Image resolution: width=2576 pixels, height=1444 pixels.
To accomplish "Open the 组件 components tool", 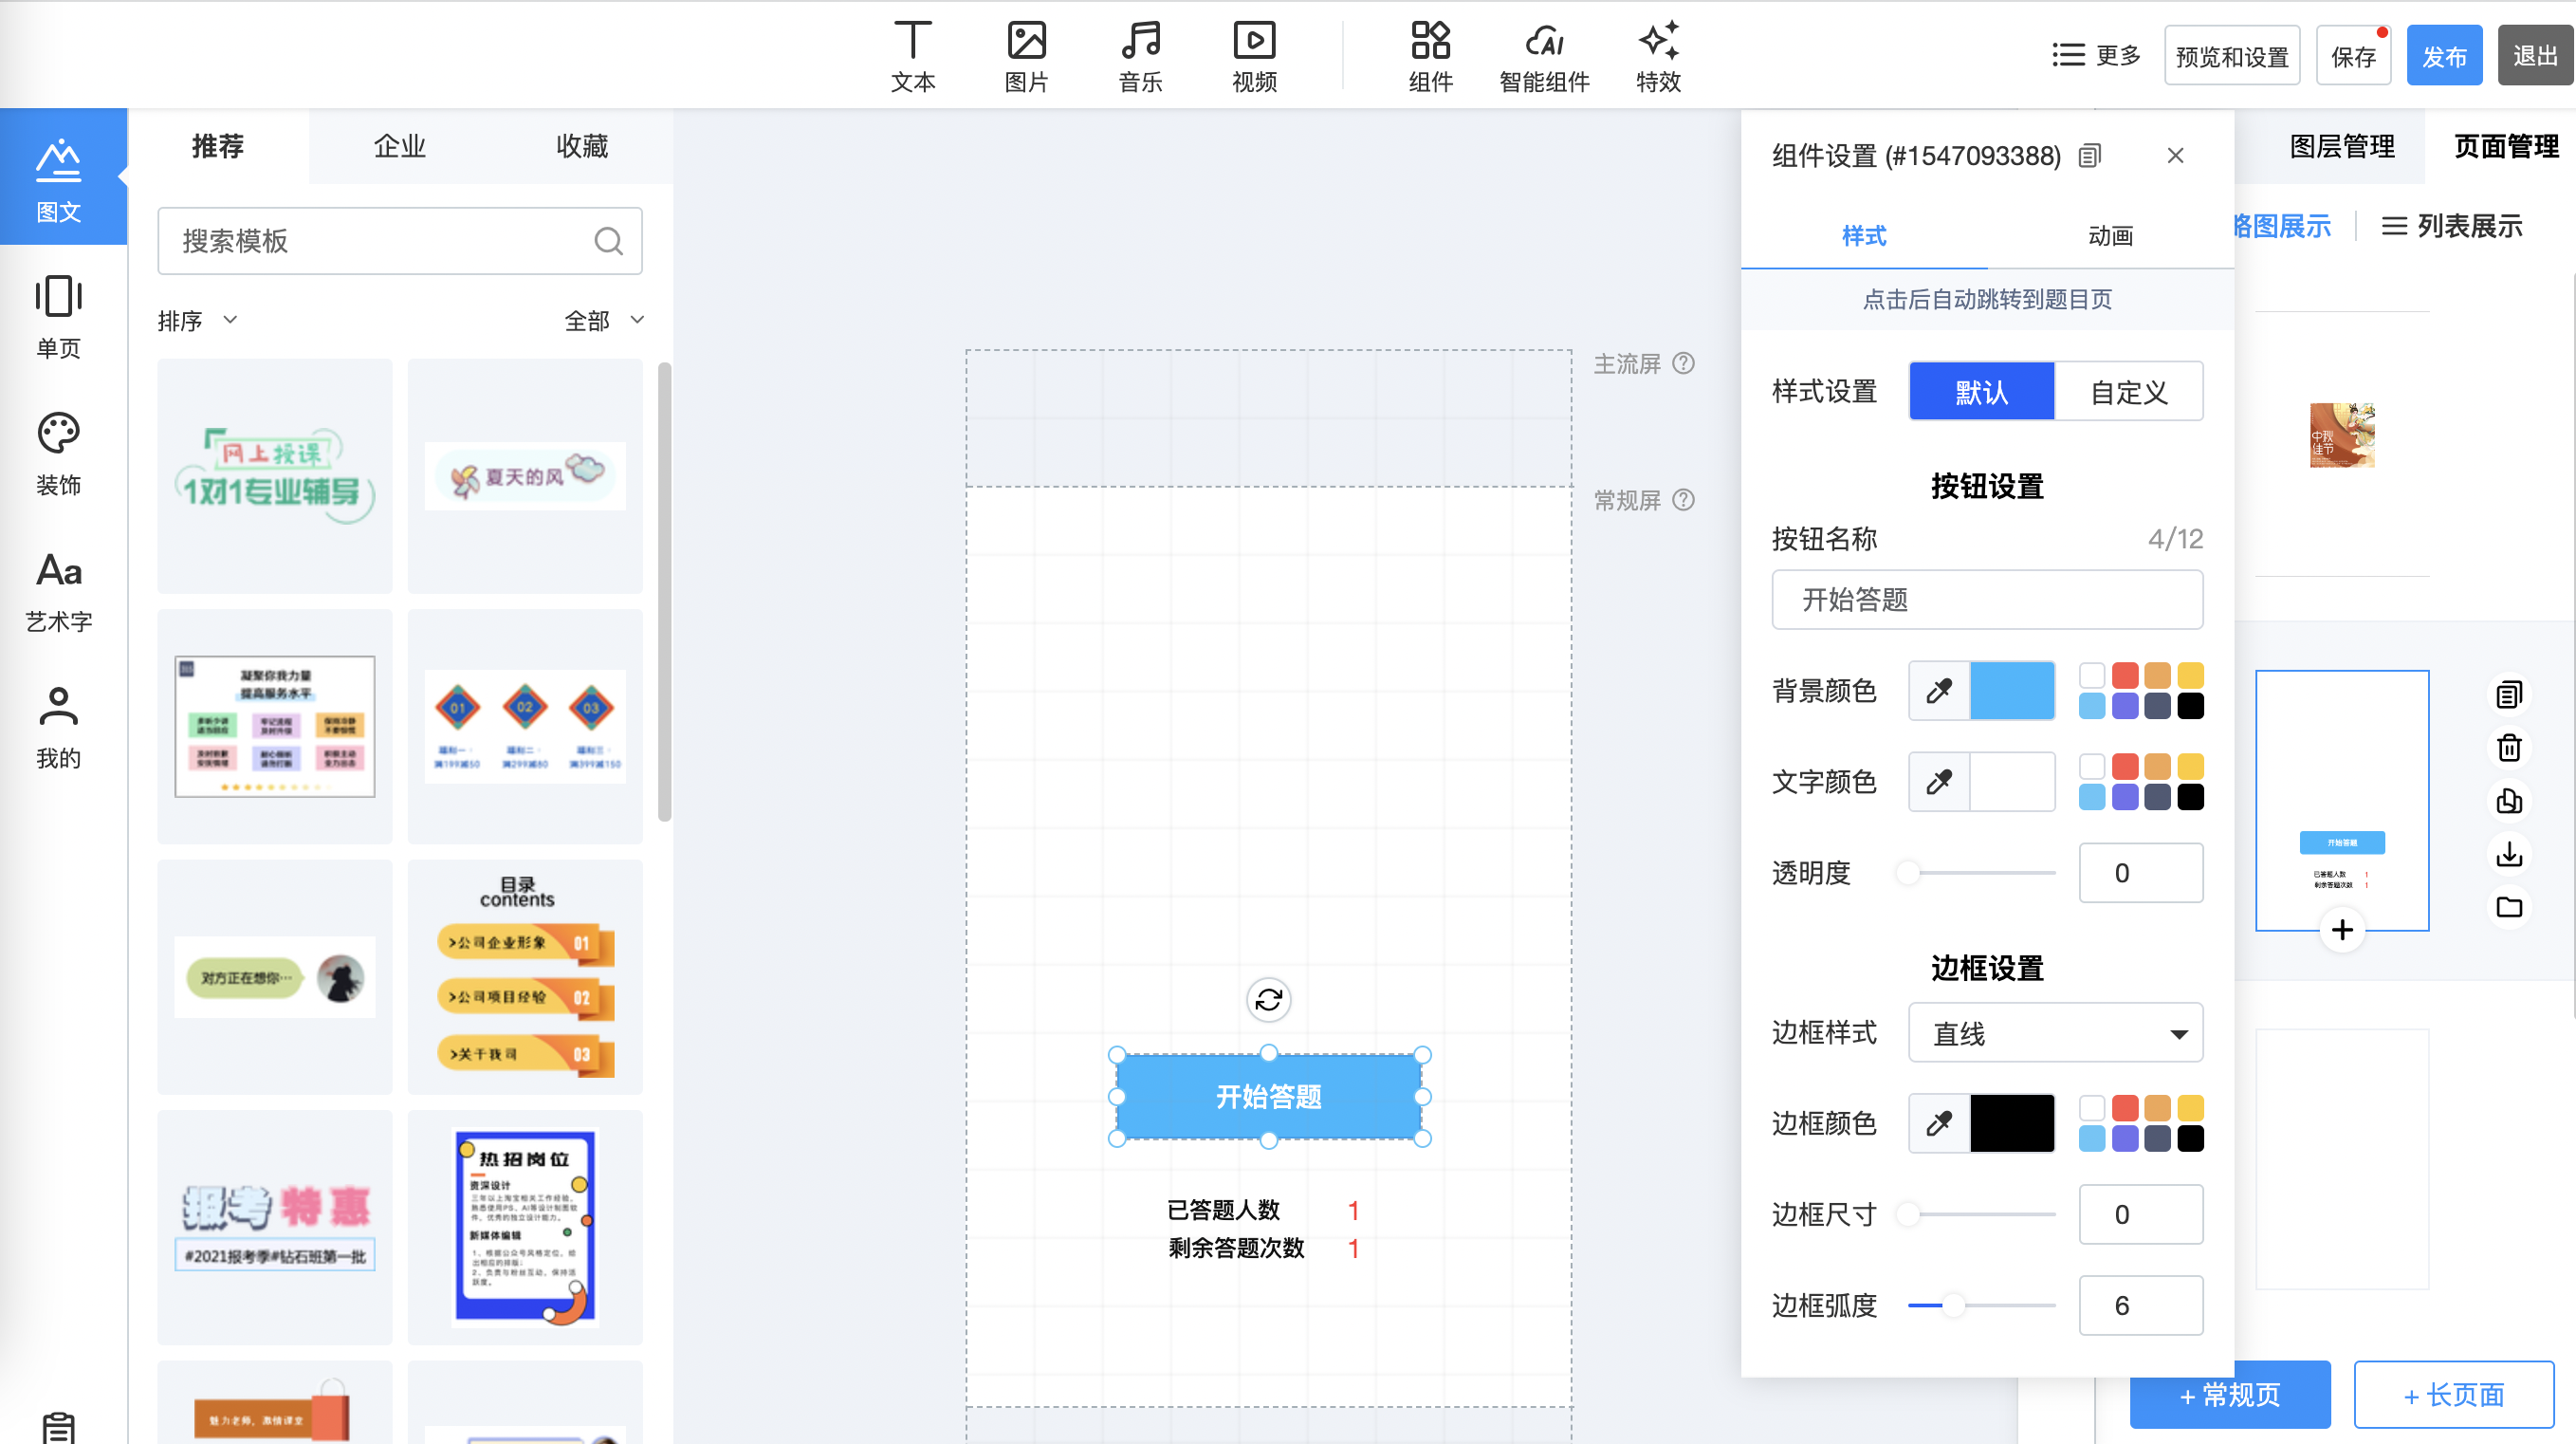I will click(1430, 57).
